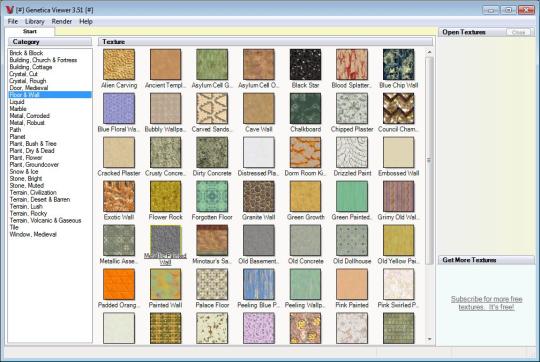Choose the Embossed Wall texture
This screenshot has width=540, height=362.
point(398,153)
